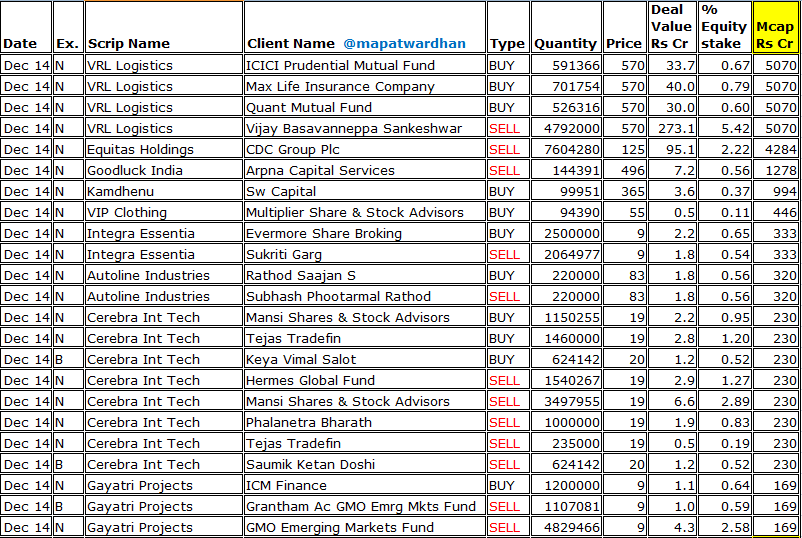Click quantity 4829466 cell

point(566,527)
